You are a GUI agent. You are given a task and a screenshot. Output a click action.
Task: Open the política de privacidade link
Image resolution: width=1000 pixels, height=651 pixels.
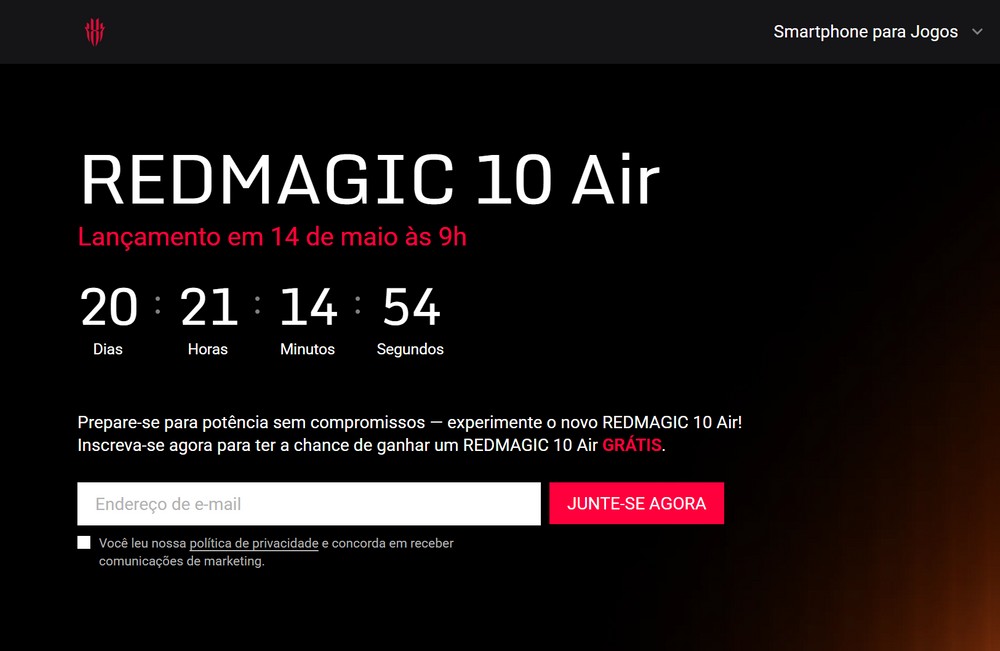click(x=254, y=543)
